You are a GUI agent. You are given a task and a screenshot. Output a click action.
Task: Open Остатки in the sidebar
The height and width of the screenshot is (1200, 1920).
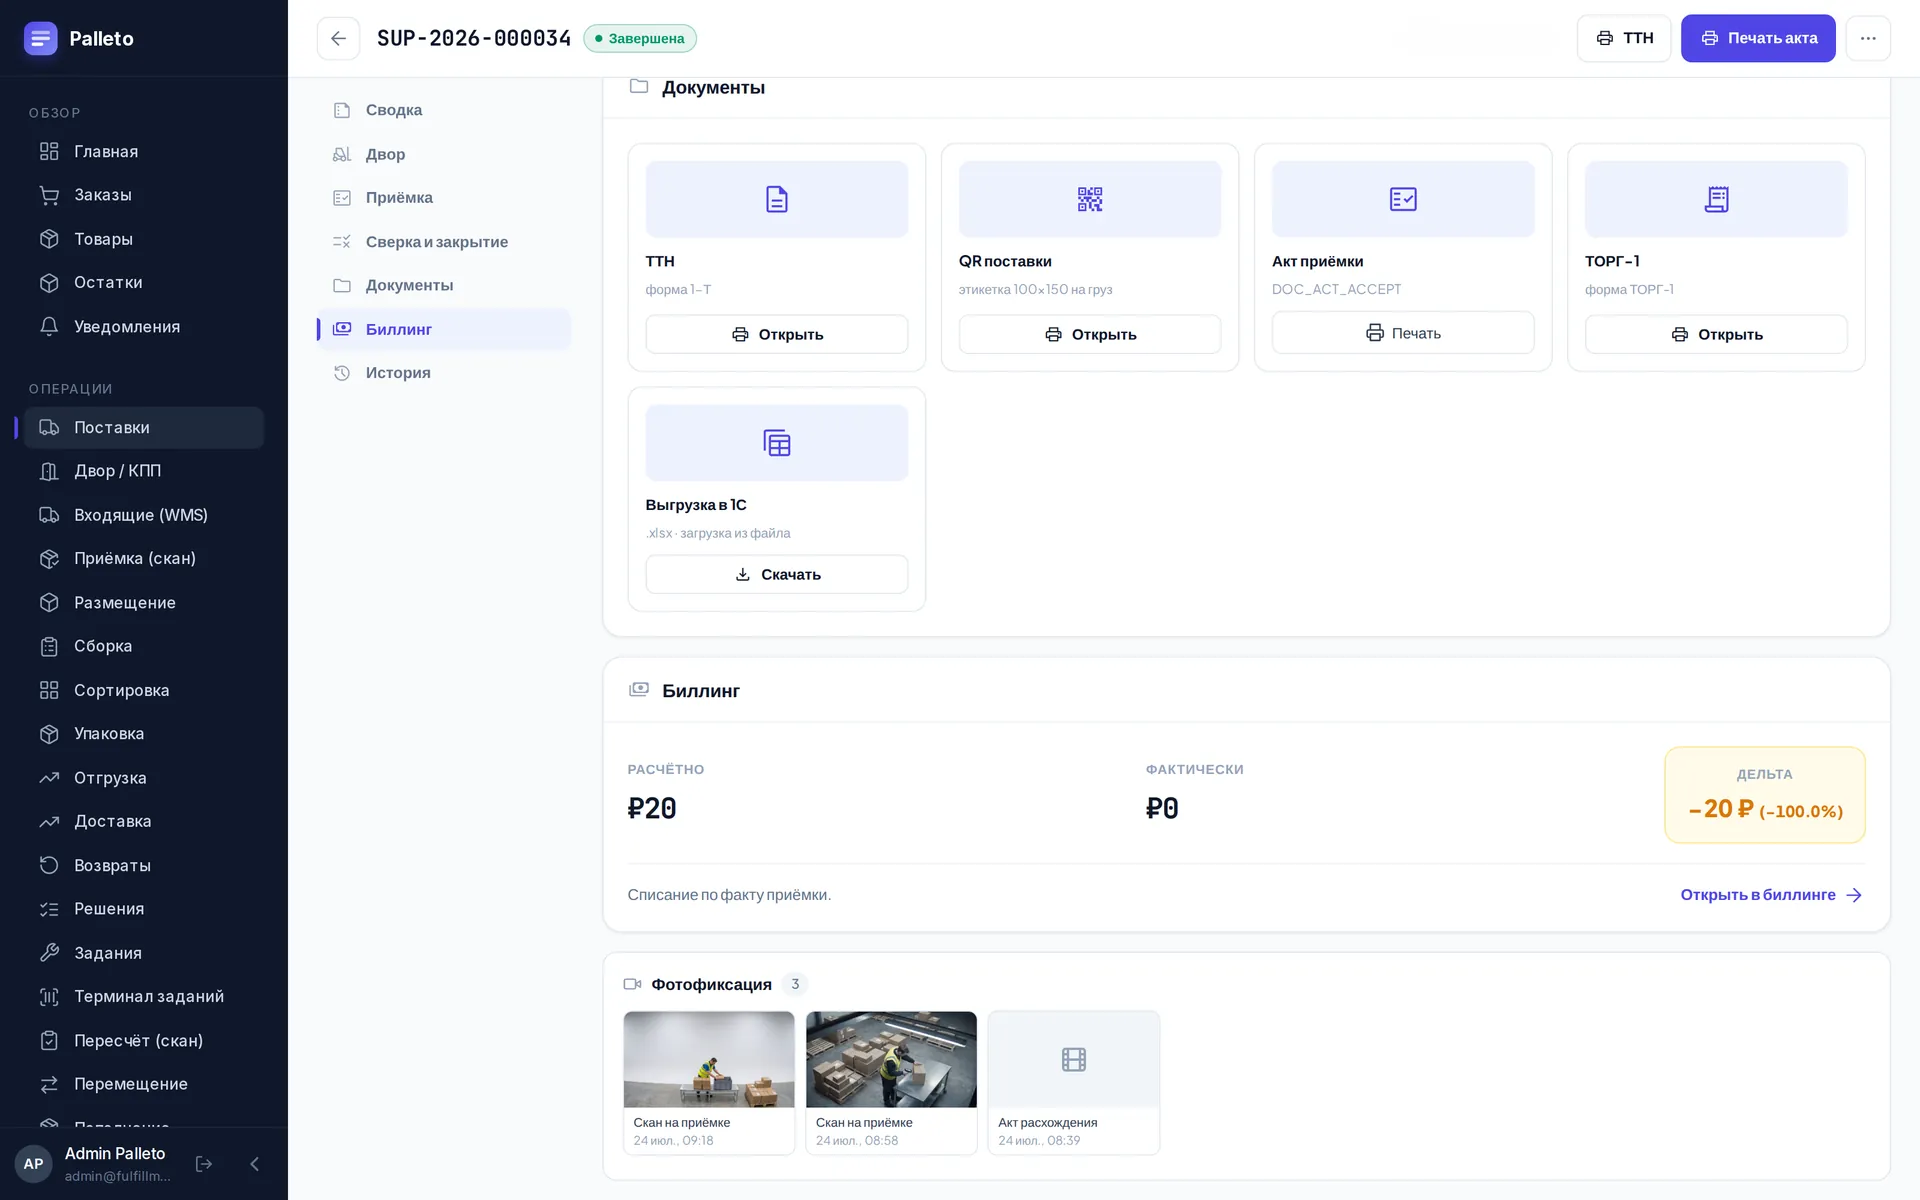pos(144,283)
